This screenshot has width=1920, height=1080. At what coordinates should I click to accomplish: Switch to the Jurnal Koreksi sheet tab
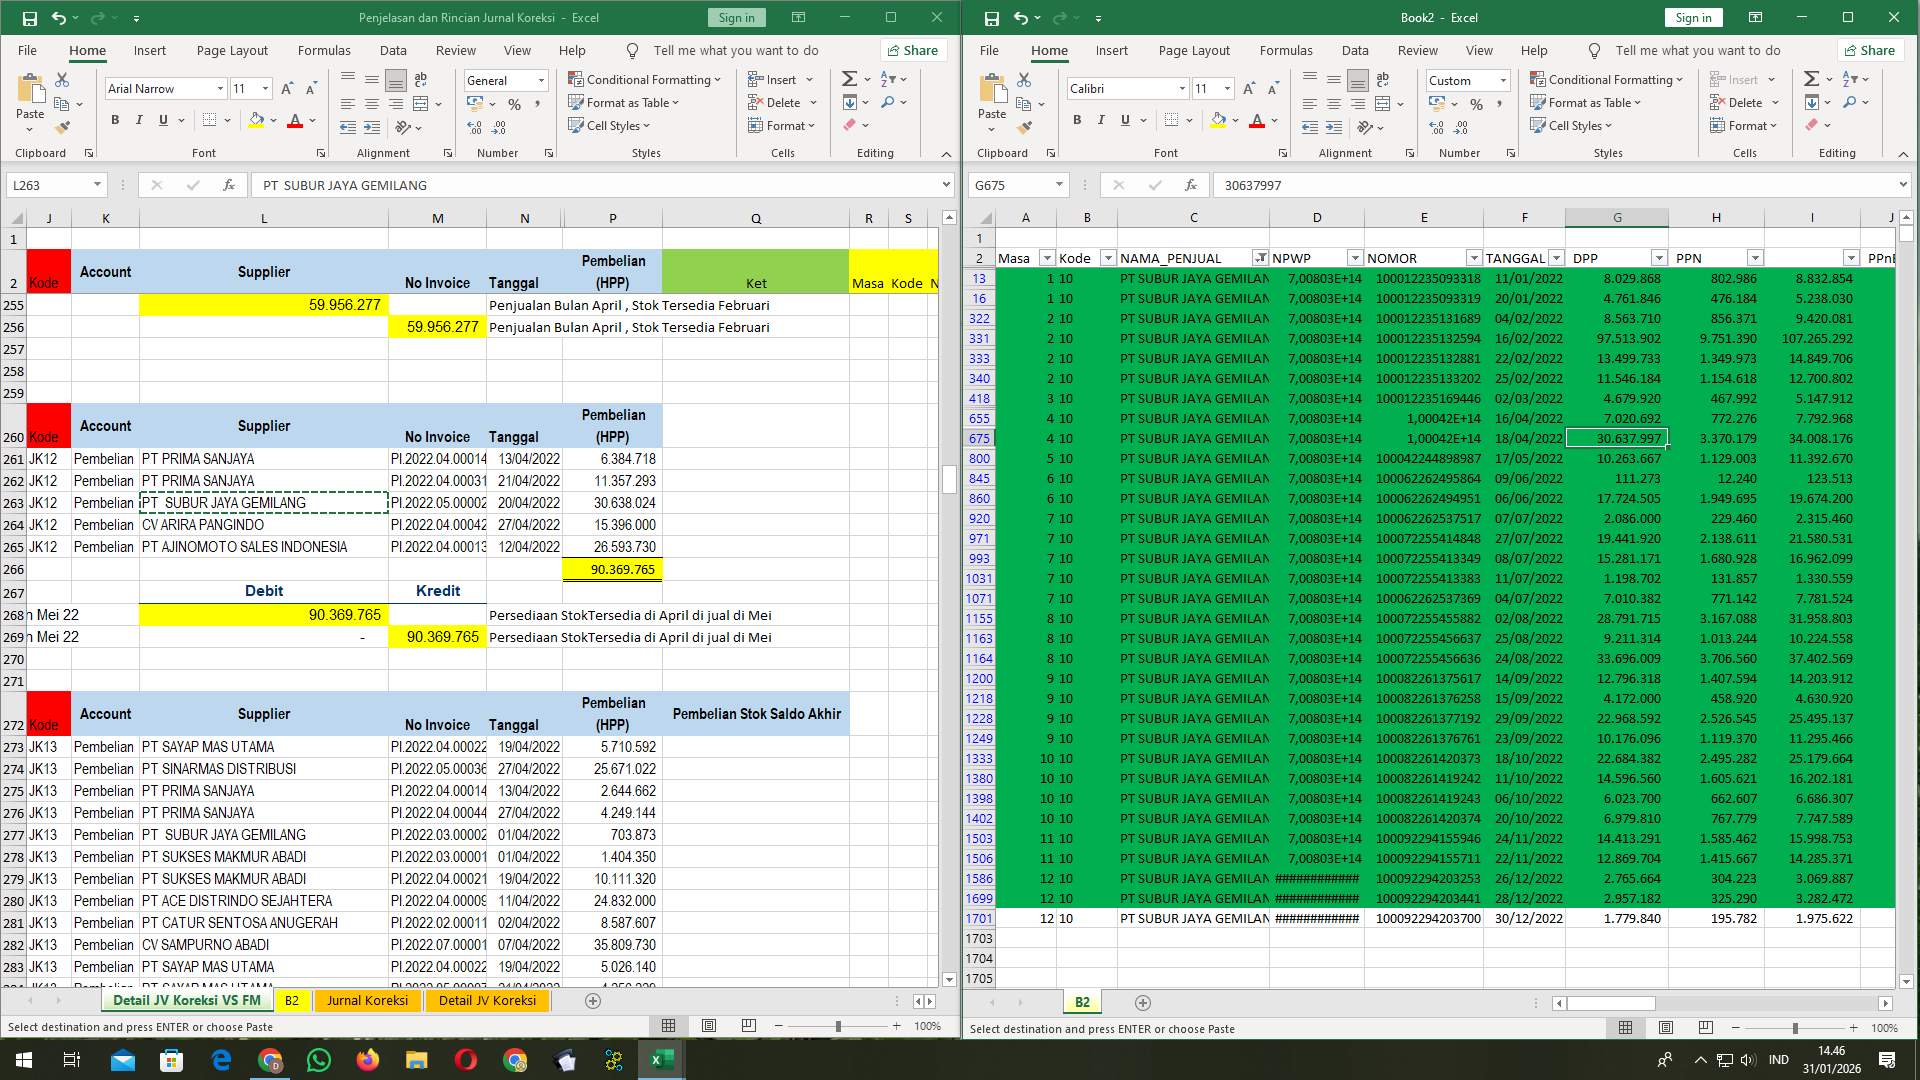(x=368, y=1000)
